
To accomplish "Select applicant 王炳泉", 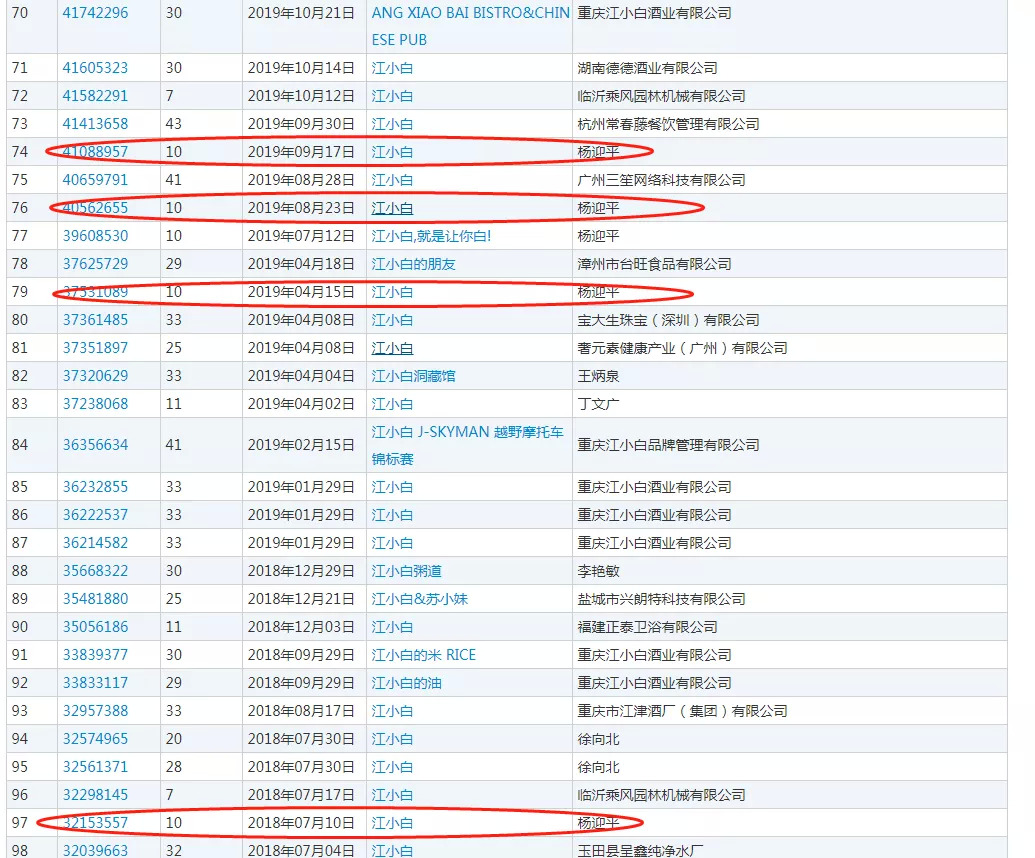I will [598, 376].
